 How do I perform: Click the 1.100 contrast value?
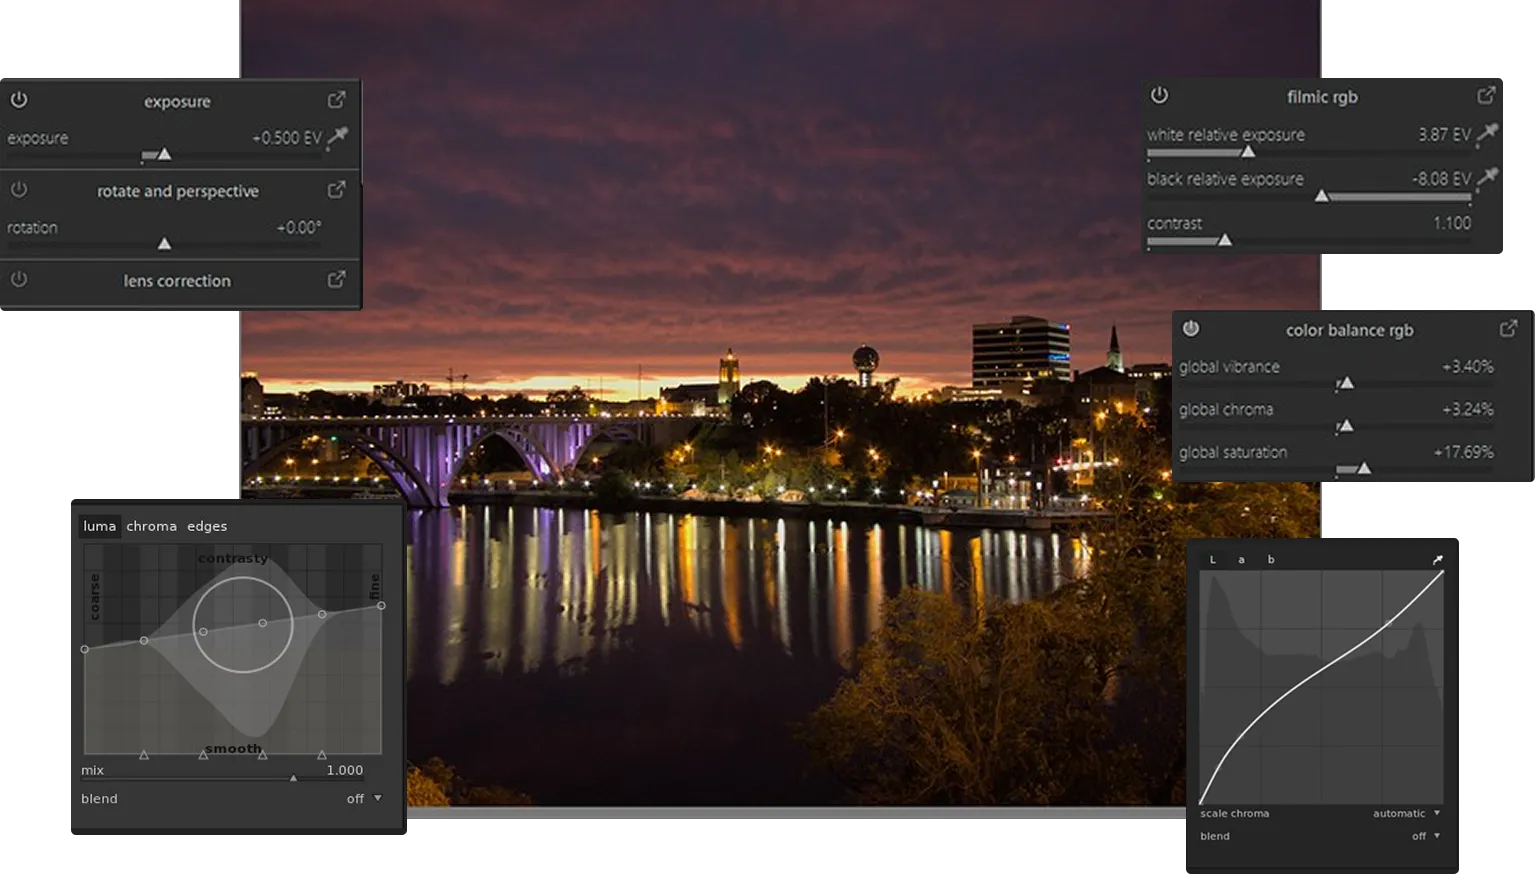pos(1452,223)
